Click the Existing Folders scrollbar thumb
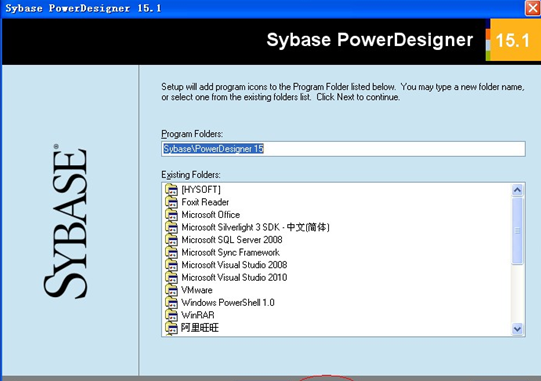Image resolution: width=541 pixels, height=381 pixels. point(517,231)
